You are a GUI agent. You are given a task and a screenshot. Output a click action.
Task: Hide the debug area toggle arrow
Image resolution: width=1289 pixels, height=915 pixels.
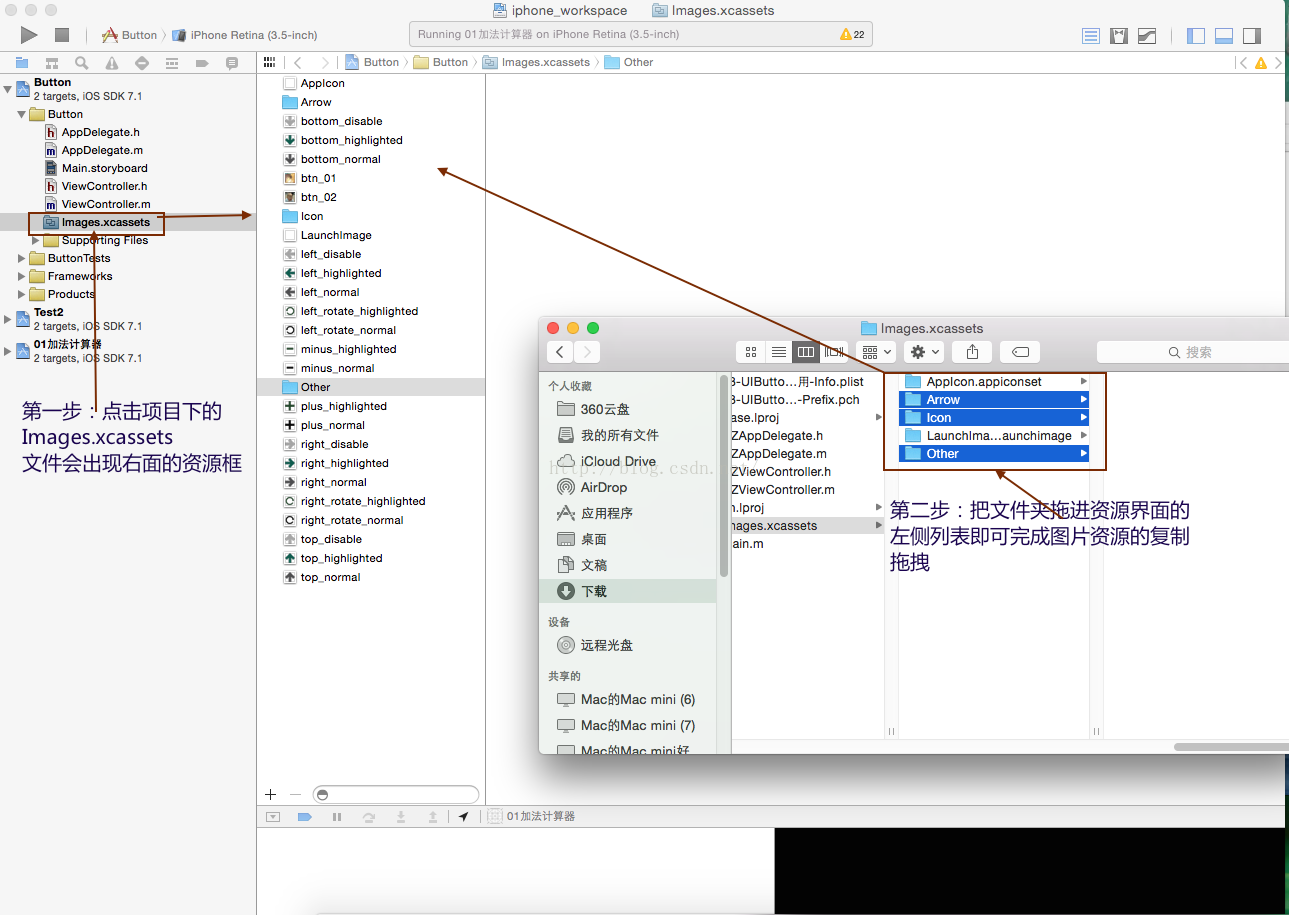(x=273, y=817)
